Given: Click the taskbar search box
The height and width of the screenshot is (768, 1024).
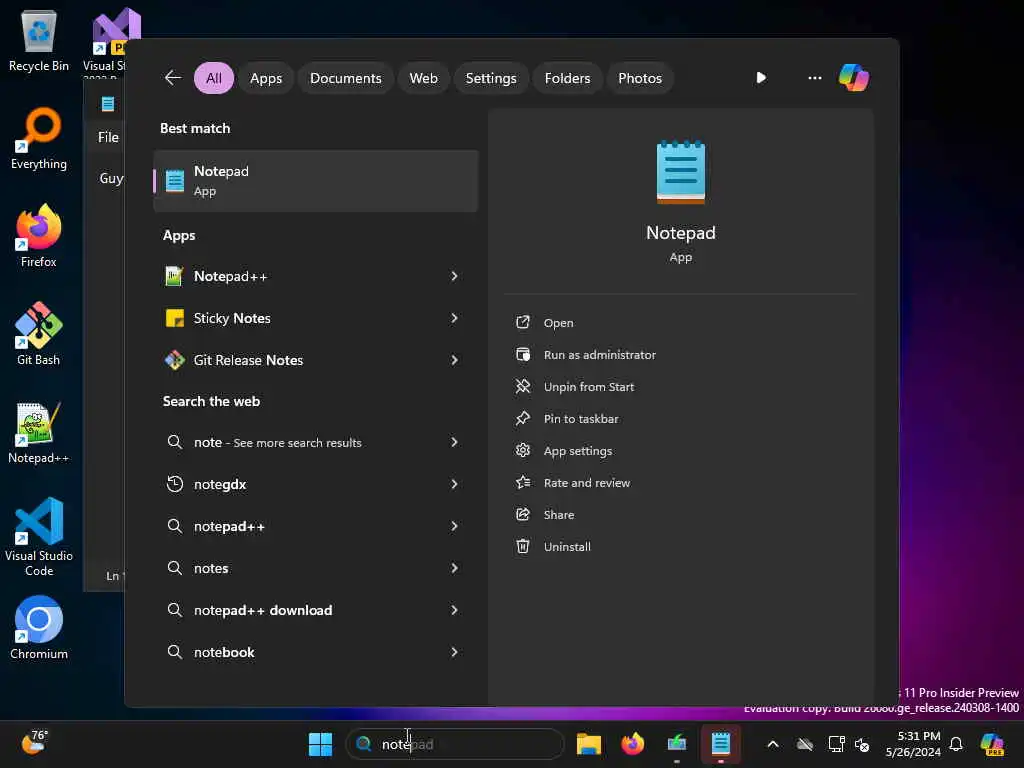Looking at the screenshot, I should pos(455,744).
